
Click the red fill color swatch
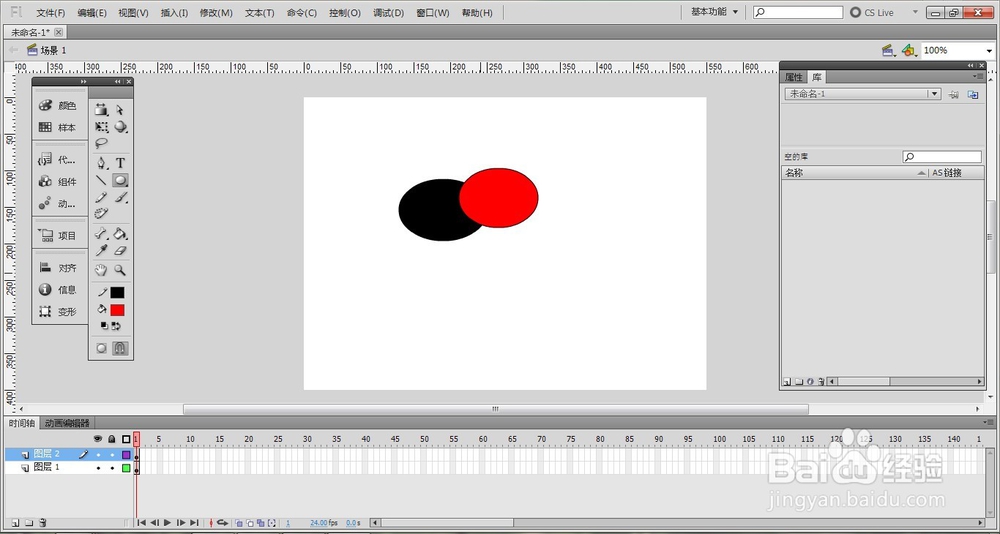[117, 310]
